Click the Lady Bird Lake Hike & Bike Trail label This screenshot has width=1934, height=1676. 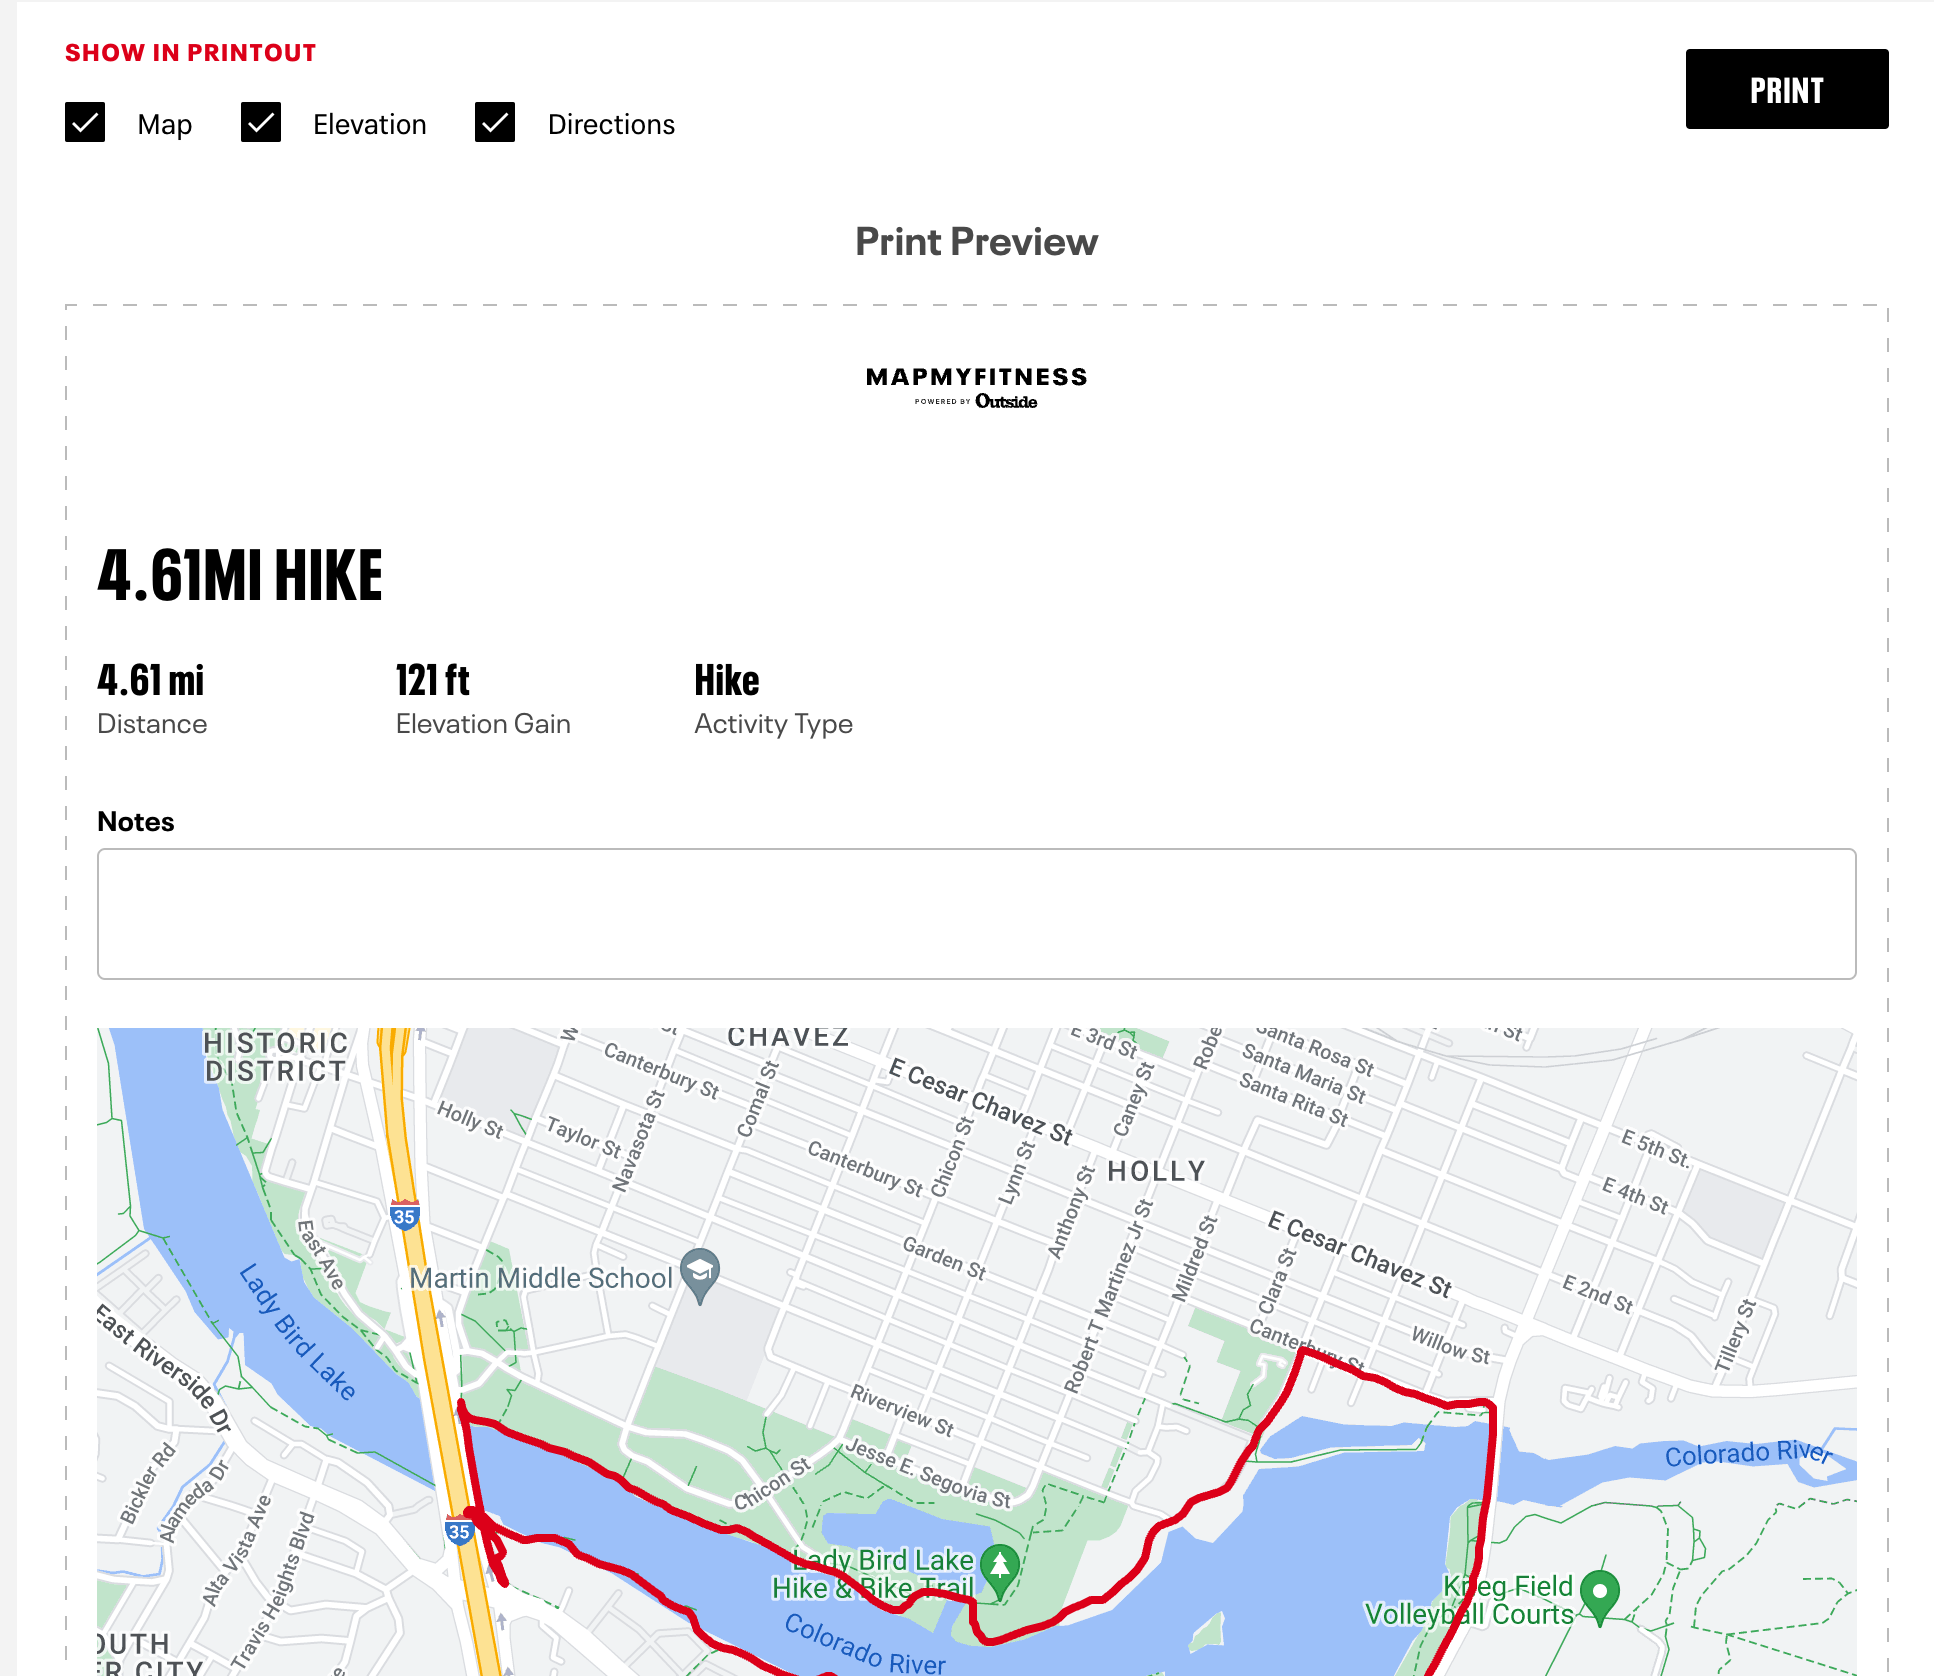point(872,1574)
